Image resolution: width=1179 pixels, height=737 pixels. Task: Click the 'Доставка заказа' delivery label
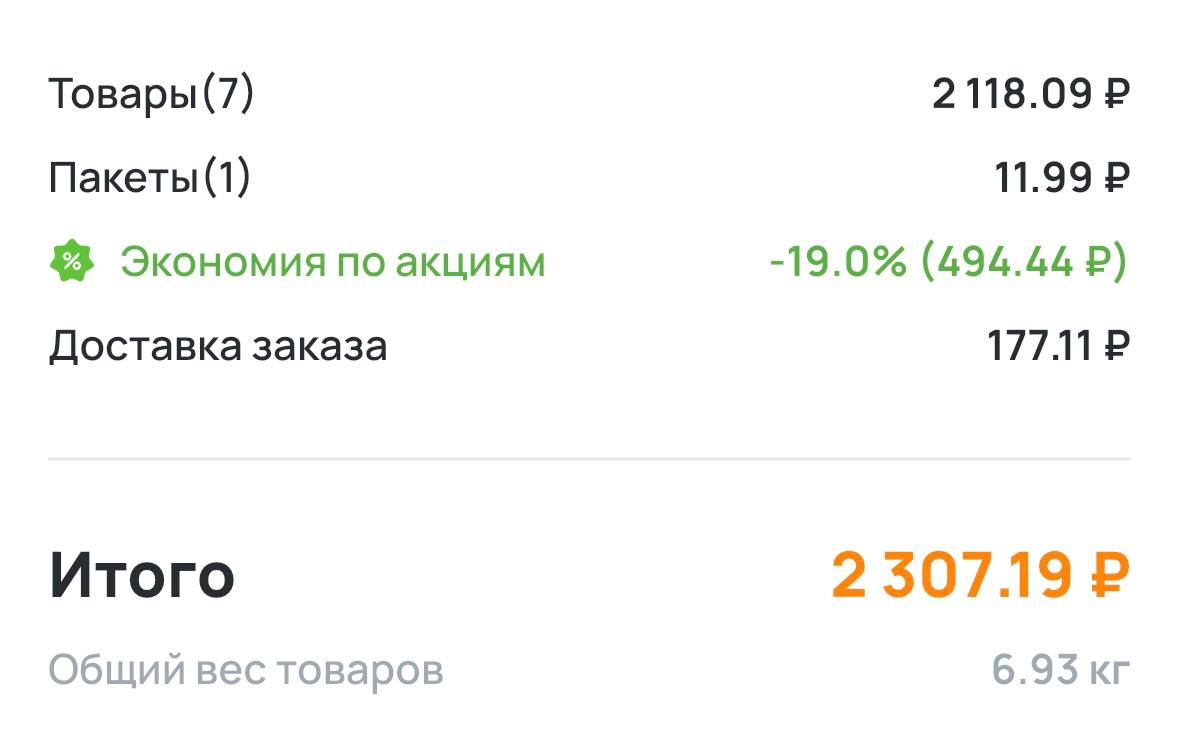point(218,346)
